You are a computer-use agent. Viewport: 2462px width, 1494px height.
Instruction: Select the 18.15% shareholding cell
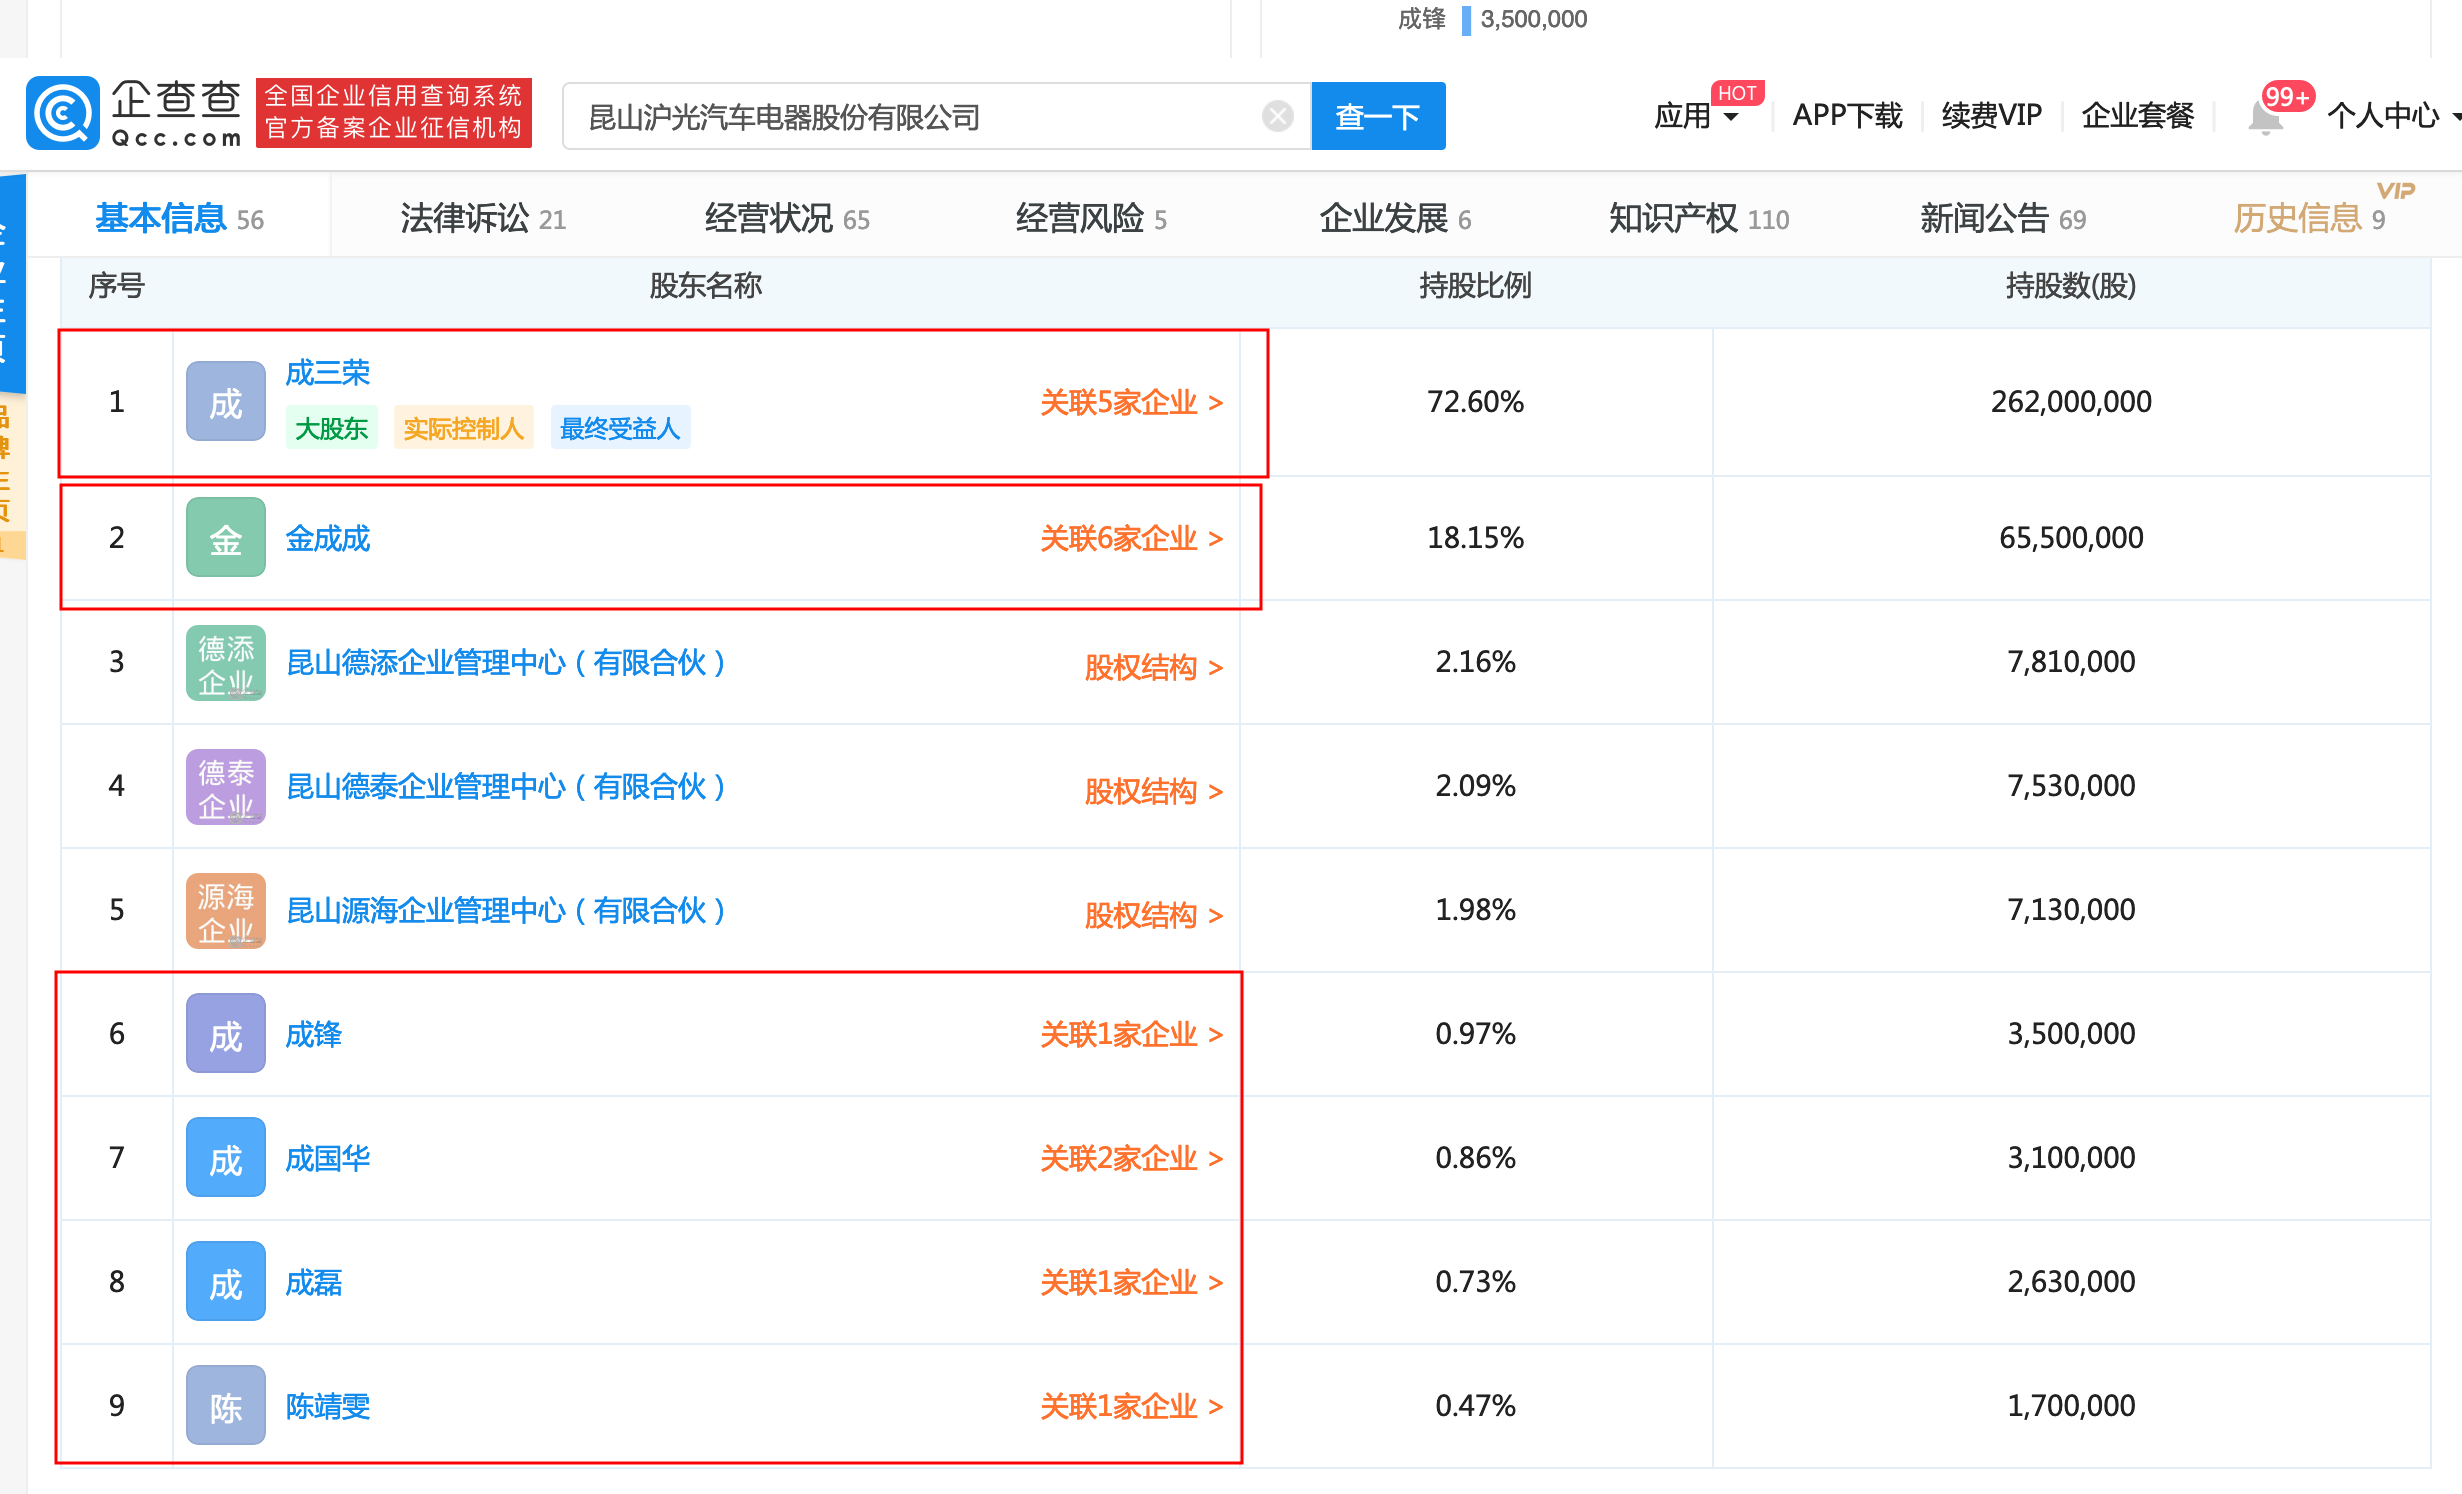[1475, 538]
